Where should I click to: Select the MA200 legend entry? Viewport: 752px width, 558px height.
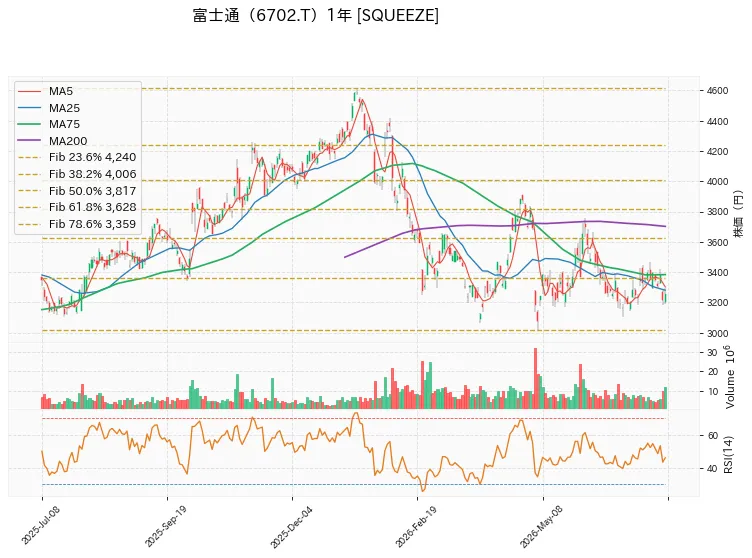(53, 141)
